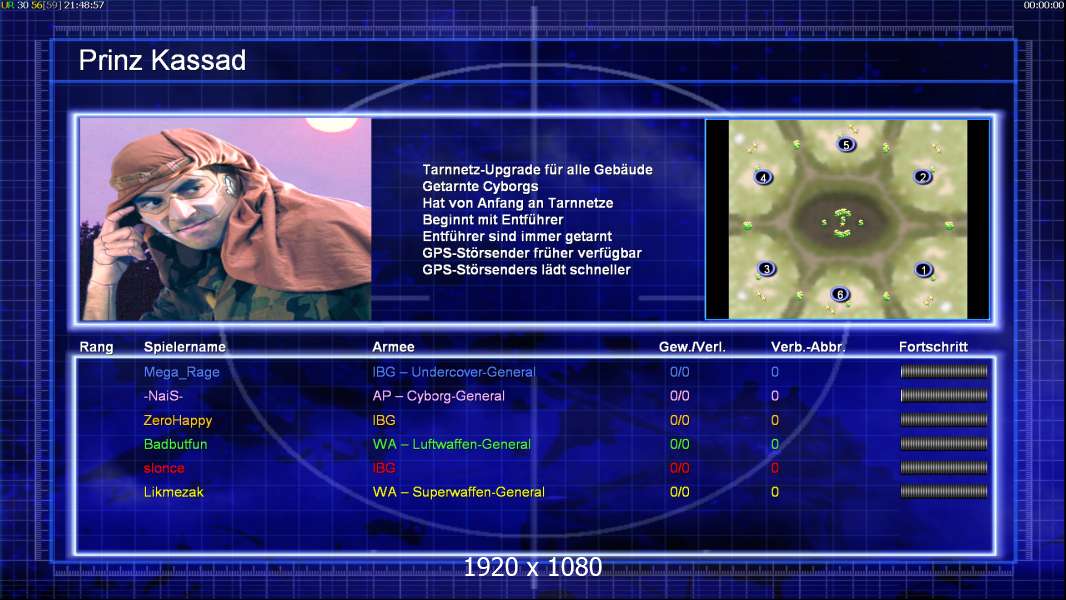The width and height of the screenshot is (1066, 600).
Task: Click start position marker 1 on minimap
Action: click(923, 270)
